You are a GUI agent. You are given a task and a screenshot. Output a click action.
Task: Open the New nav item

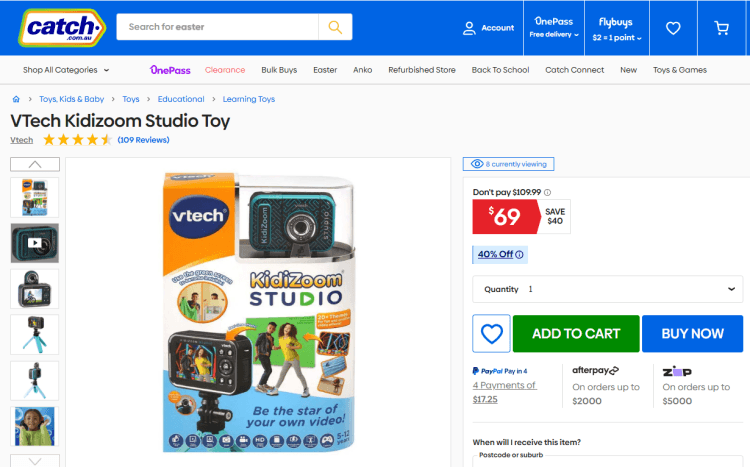tap(628, 70)
